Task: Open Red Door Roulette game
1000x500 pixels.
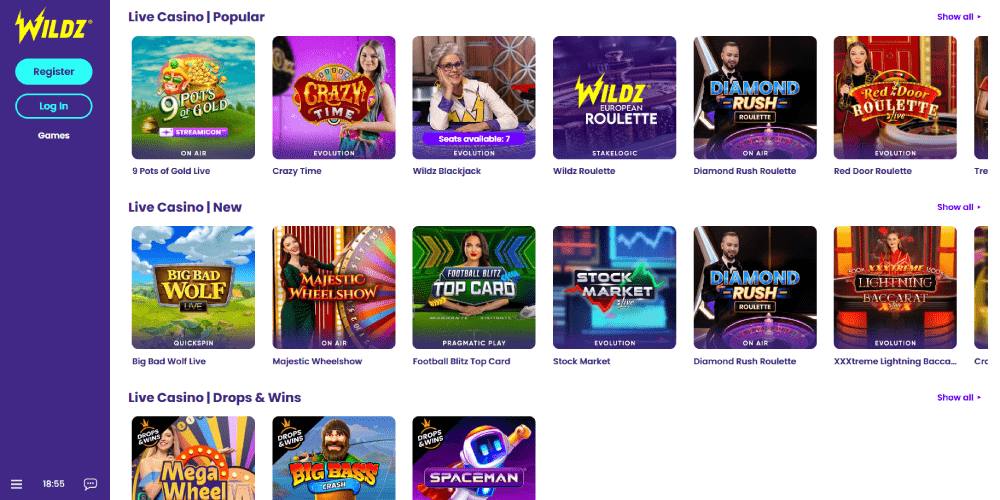Action: [895, 98]
